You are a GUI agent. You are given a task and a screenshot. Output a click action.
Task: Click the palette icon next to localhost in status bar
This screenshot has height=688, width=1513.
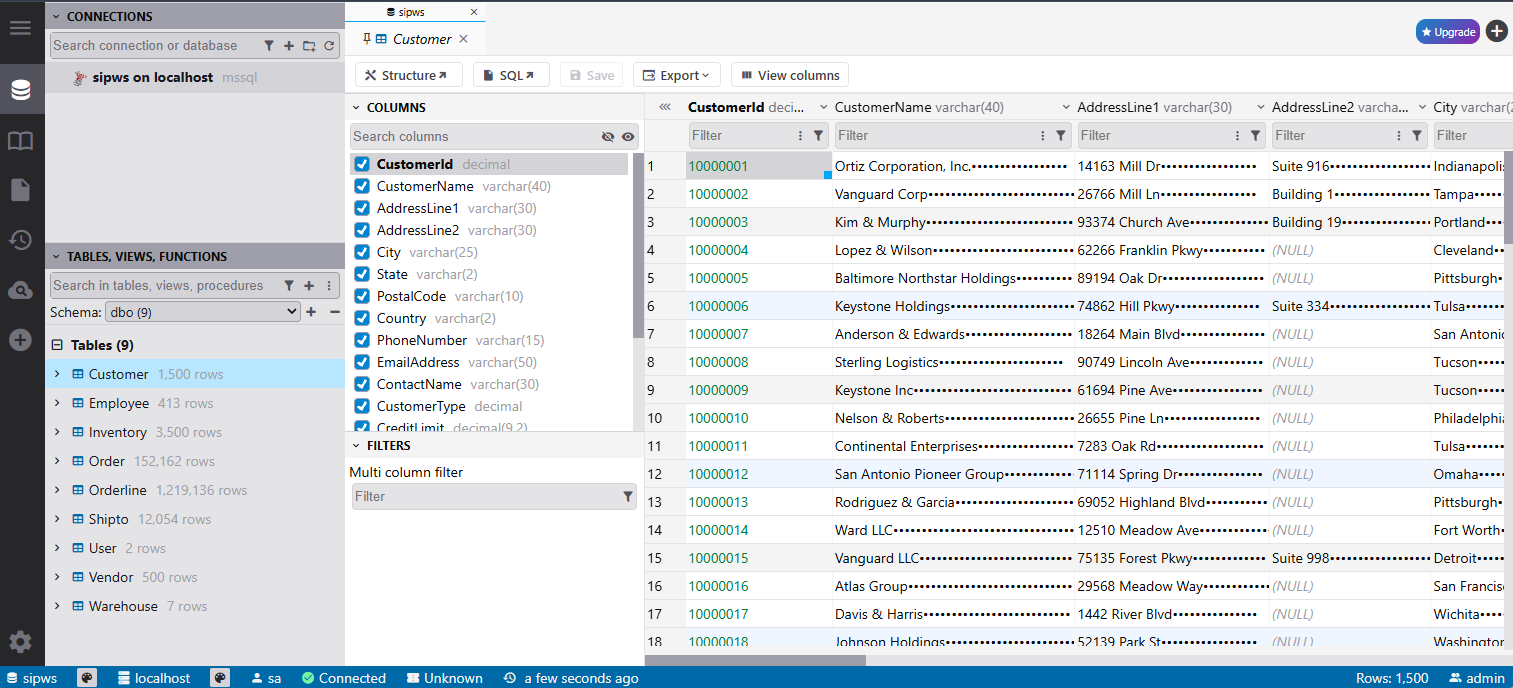coord(220,678)
